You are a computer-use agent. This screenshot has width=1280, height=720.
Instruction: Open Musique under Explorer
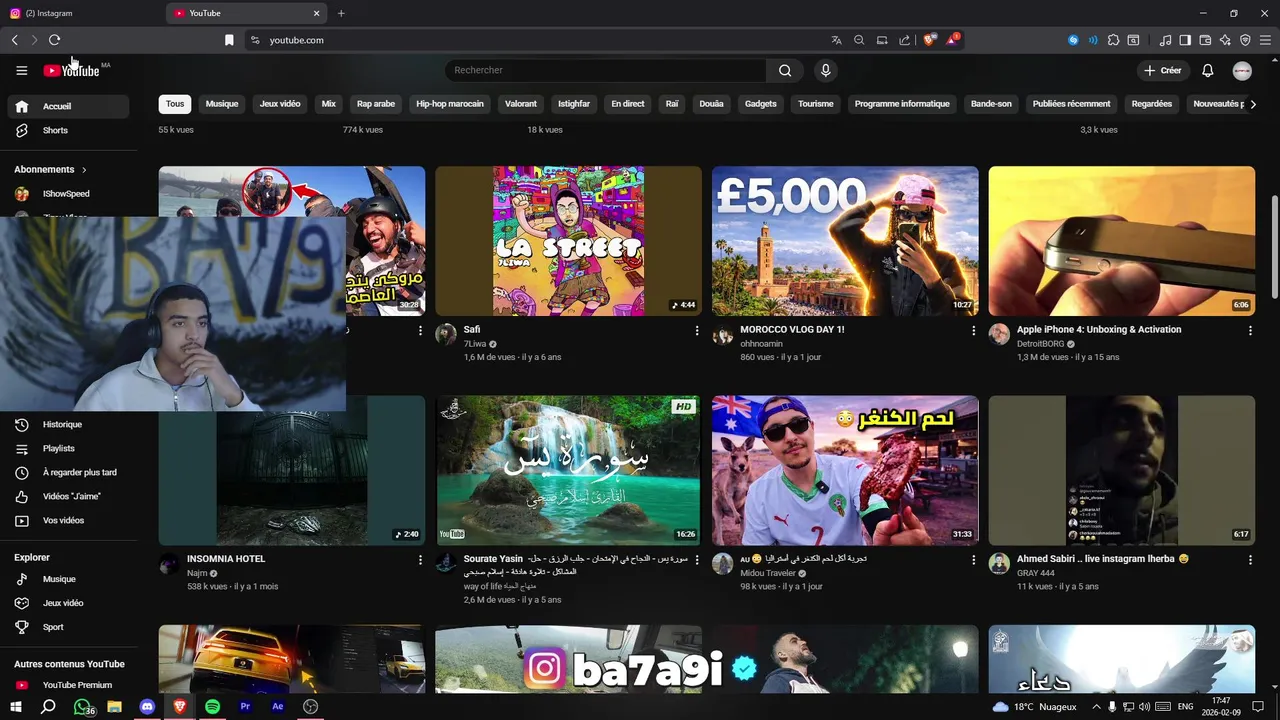(68, 579)
